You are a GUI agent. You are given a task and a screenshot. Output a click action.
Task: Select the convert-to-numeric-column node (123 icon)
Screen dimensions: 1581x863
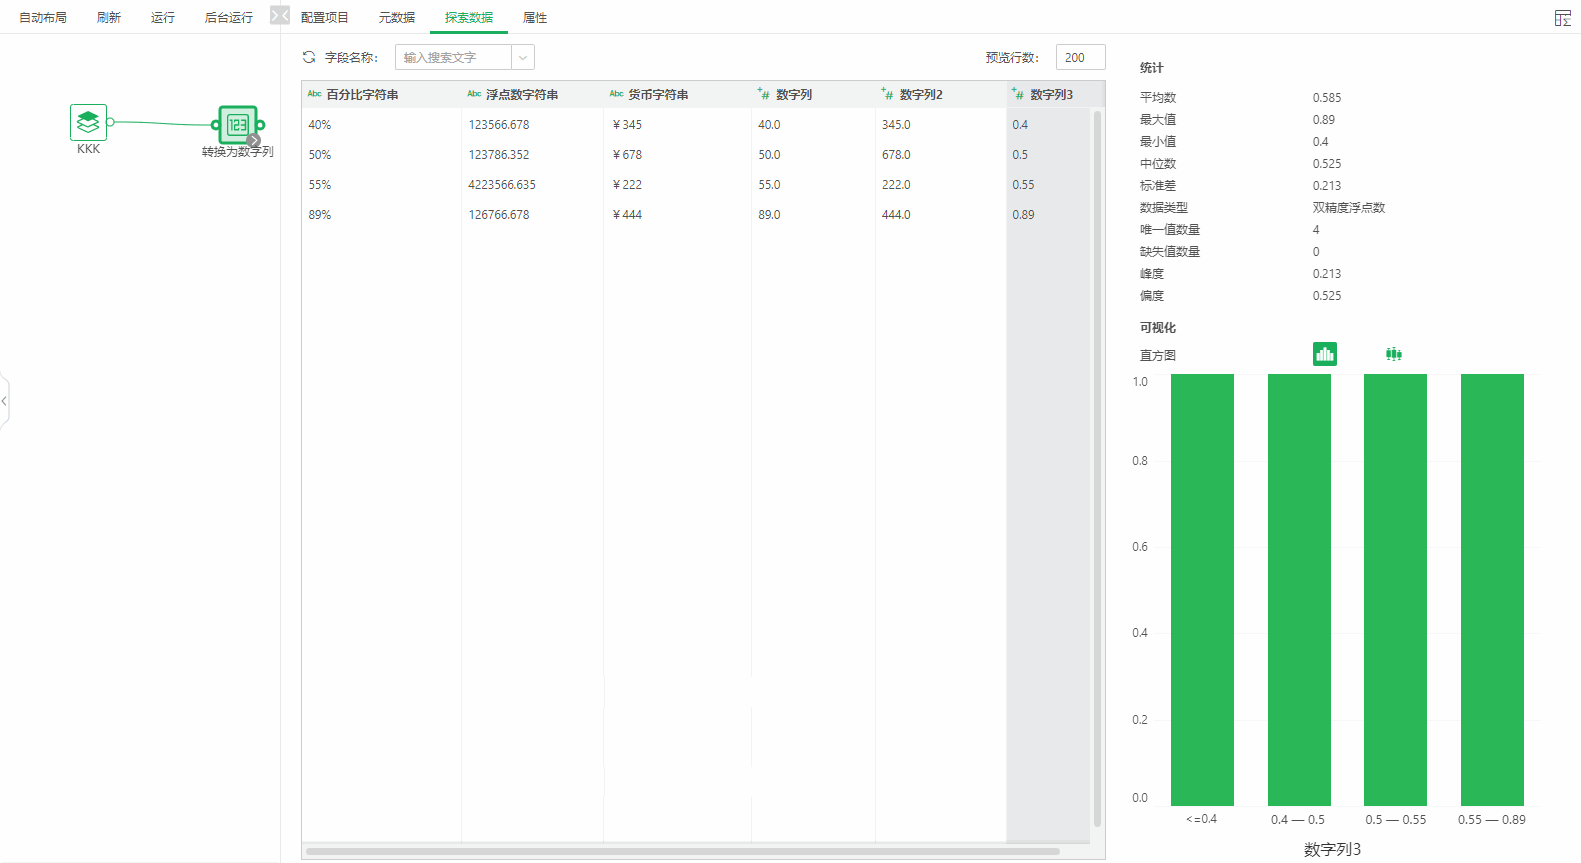coord(237,125)
